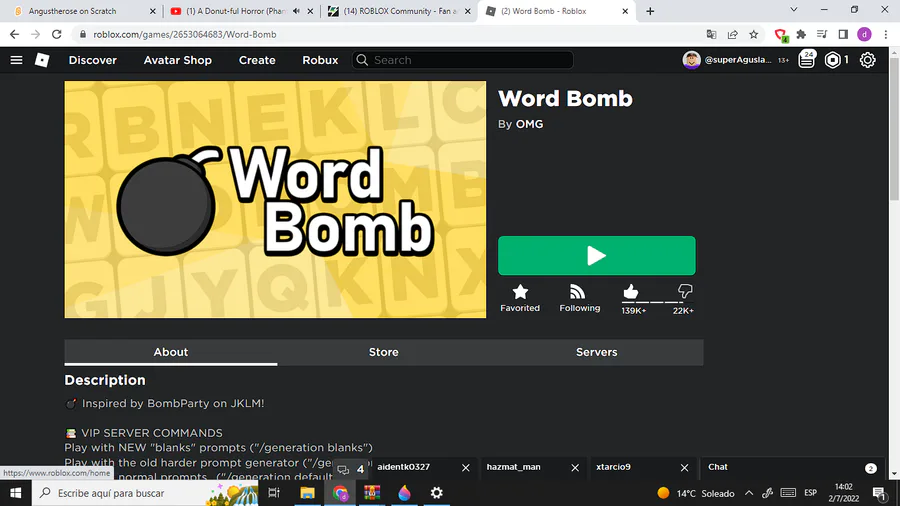
Task: Close the hazmat_man chat window
Action: (x=575, y=468)
